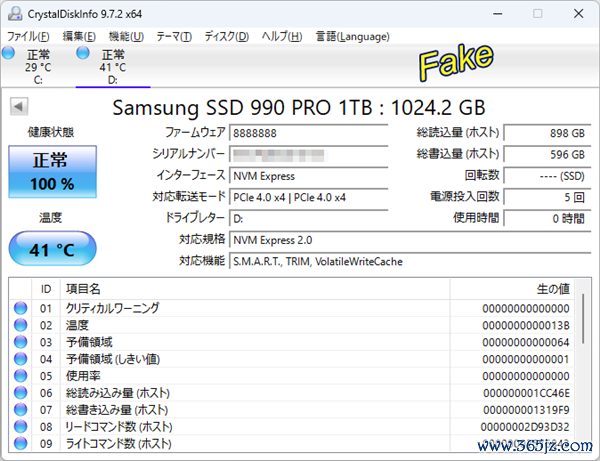
Task: Click power on count value 5 回
Action: (547, 197)
